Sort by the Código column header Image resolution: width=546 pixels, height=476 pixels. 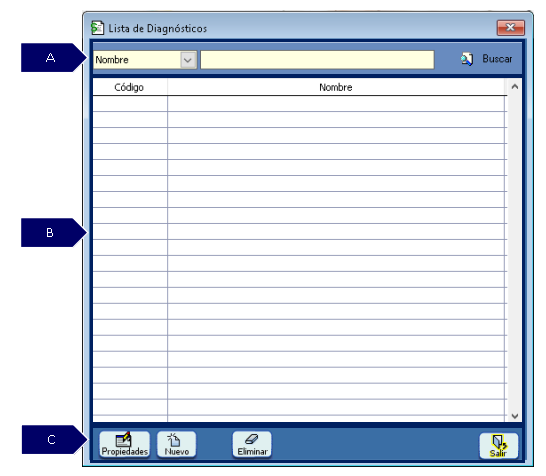coord(130,87)
